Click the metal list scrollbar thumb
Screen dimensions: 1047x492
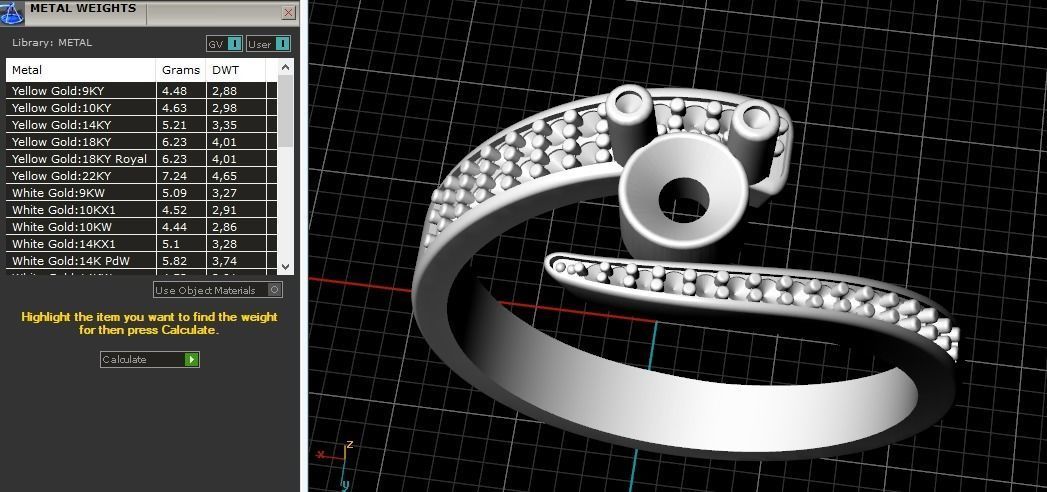click(x=285, y=111)
